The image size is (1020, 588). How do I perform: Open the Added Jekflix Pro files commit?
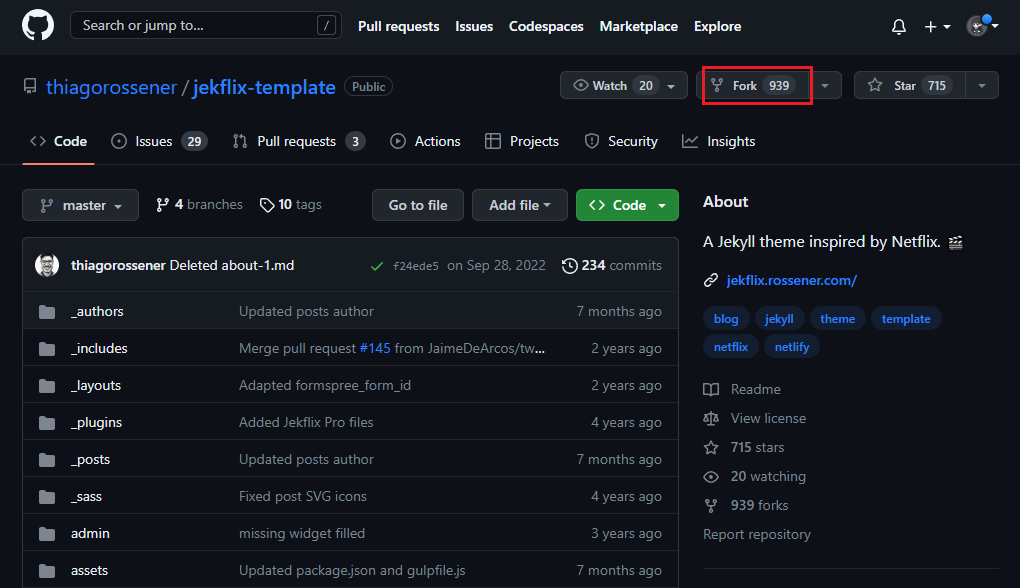point(306,423)
